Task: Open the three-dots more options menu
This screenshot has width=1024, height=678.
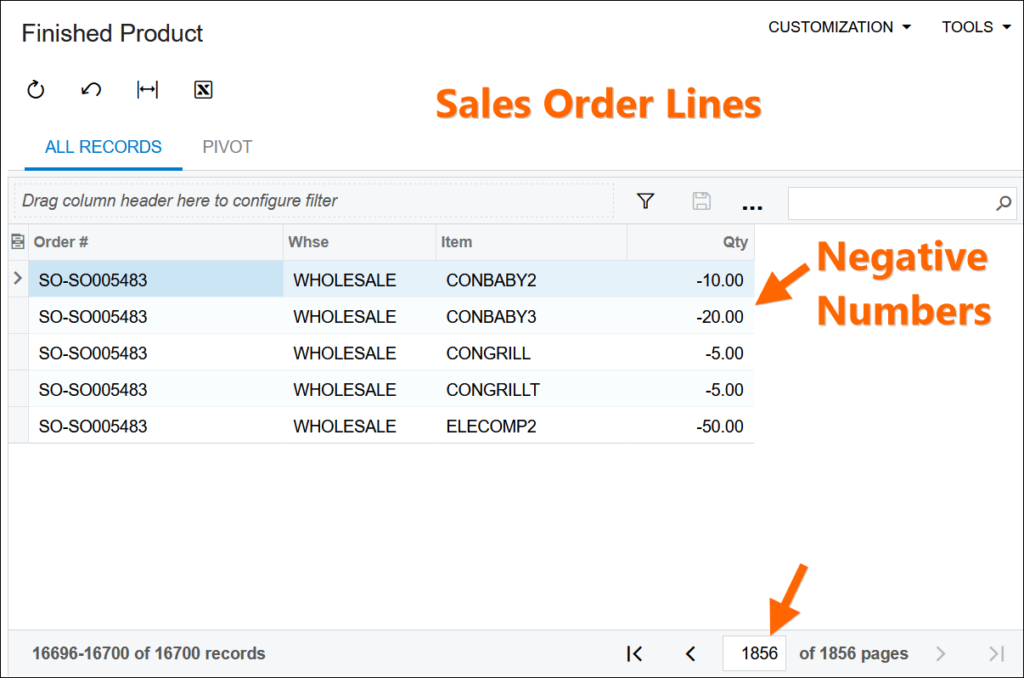Action: (x=753, y=205)
